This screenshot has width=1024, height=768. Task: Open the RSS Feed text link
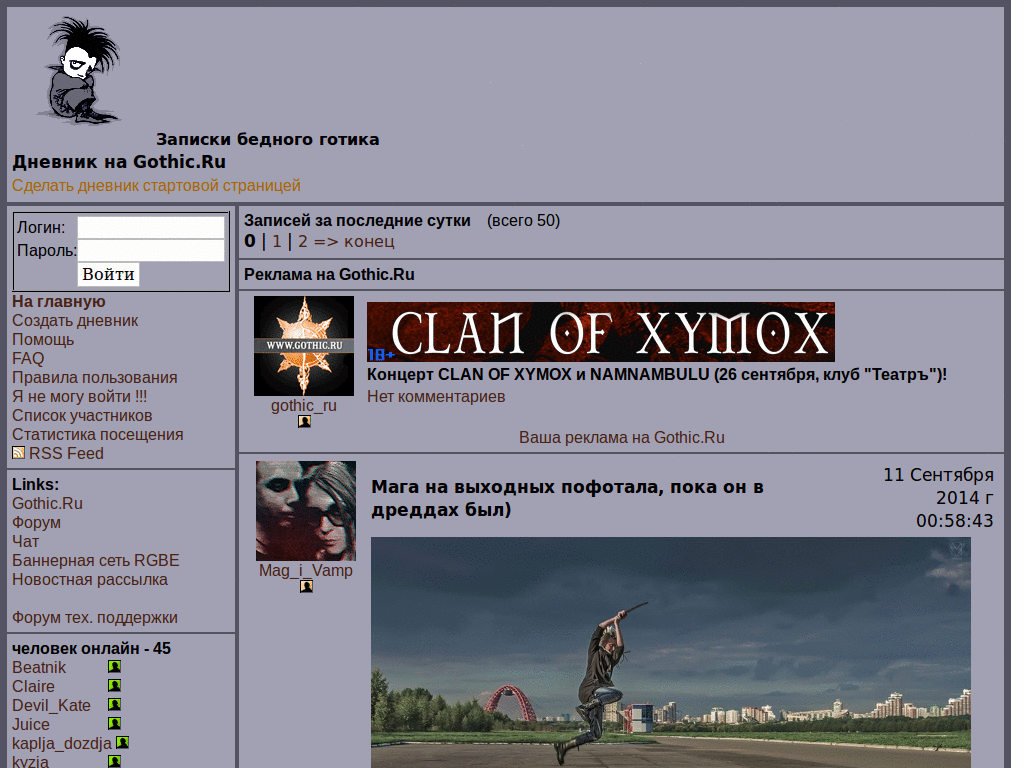[x=66, y=453]
